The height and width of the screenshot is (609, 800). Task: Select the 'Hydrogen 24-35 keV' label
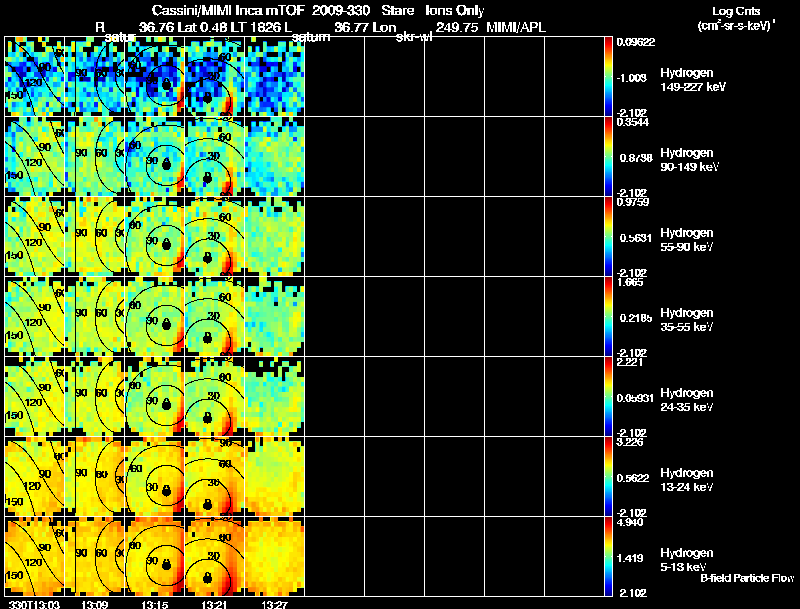click(x=687, y=400)
